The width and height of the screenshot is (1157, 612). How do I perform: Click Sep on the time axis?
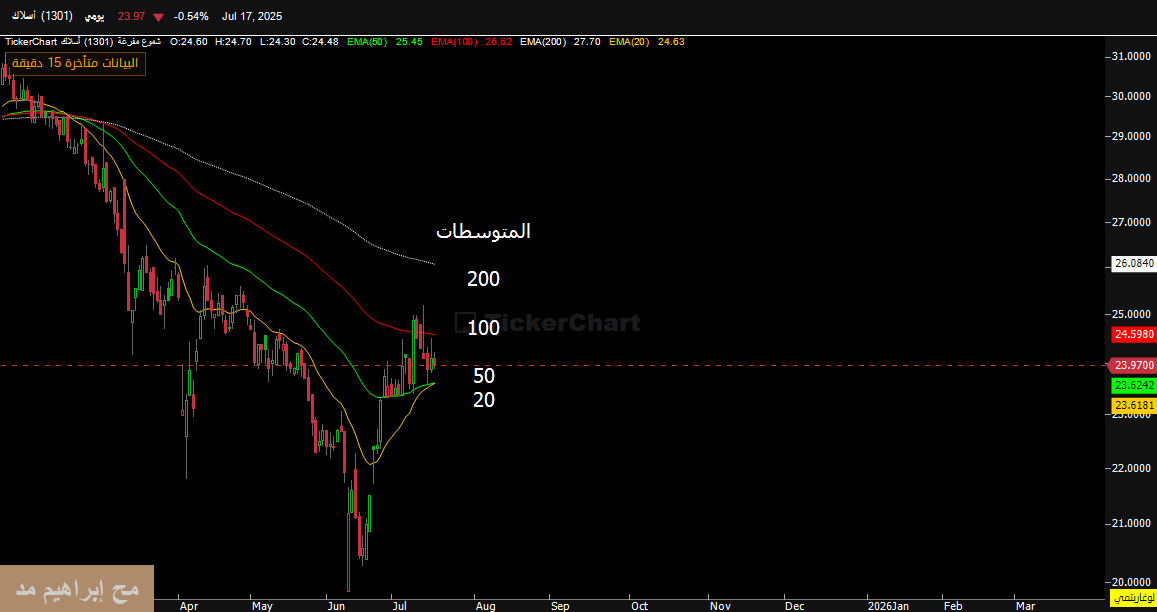tap(561, 606)
